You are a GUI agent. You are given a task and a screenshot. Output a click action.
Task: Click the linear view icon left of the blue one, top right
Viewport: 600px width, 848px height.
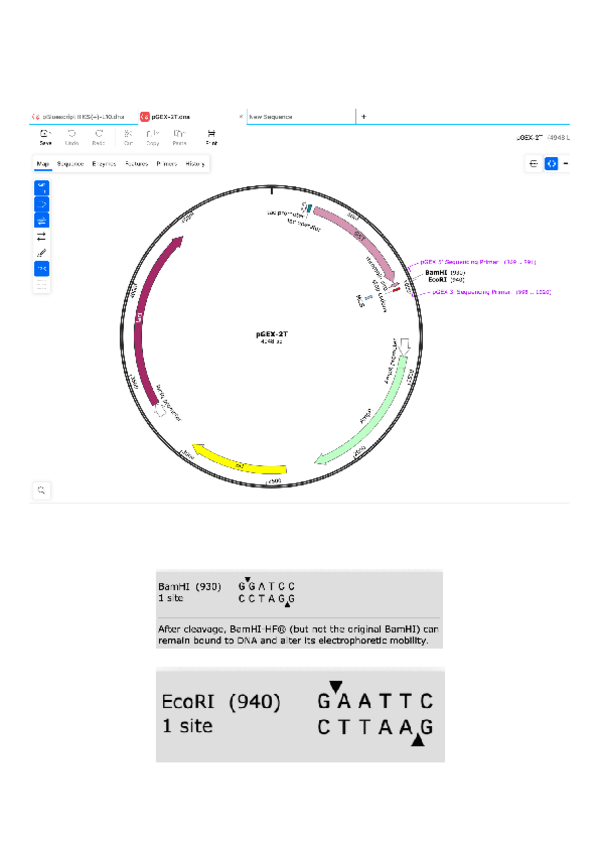pos(533,163)
